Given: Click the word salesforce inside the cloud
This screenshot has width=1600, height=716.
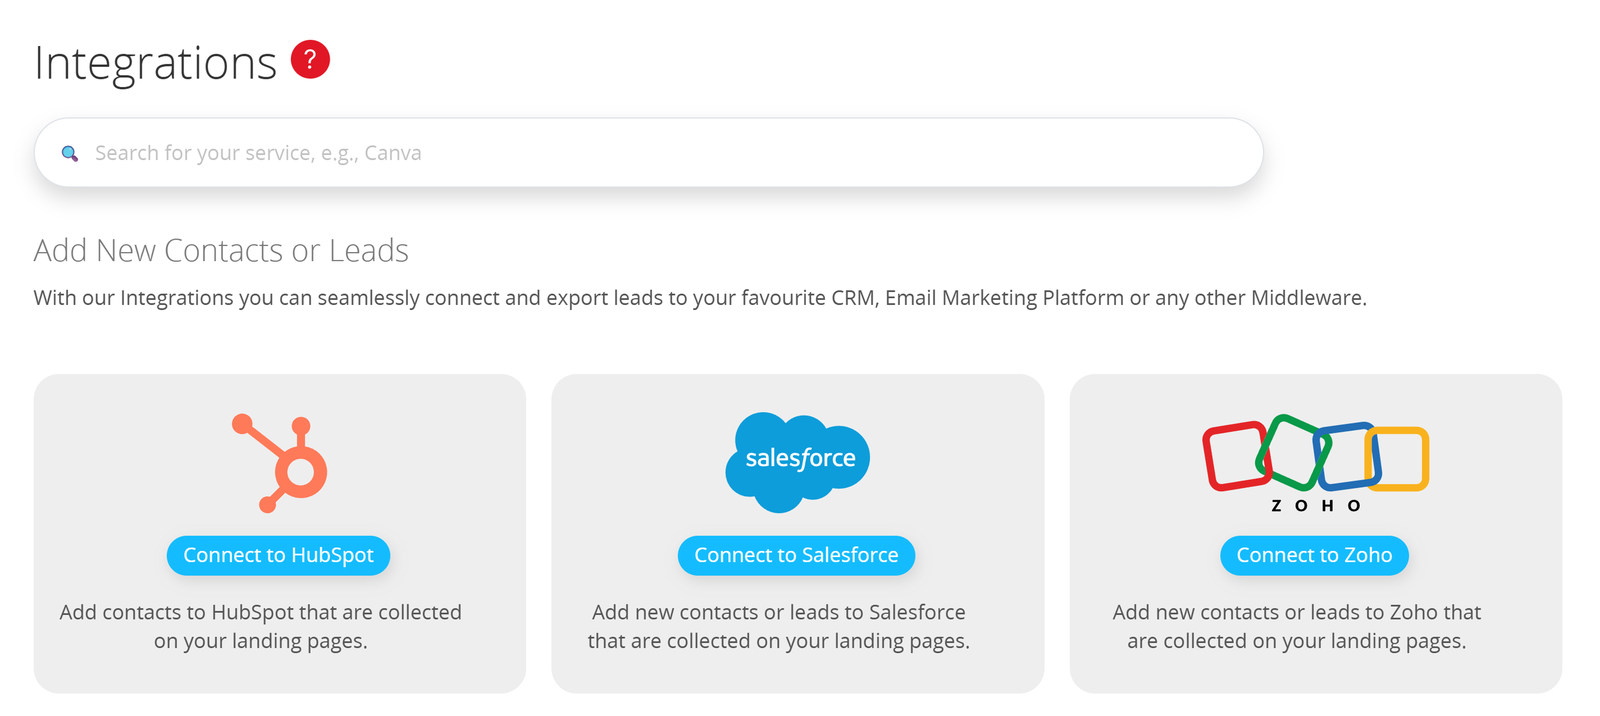Looking at the screenshot, I should [800, 458].
